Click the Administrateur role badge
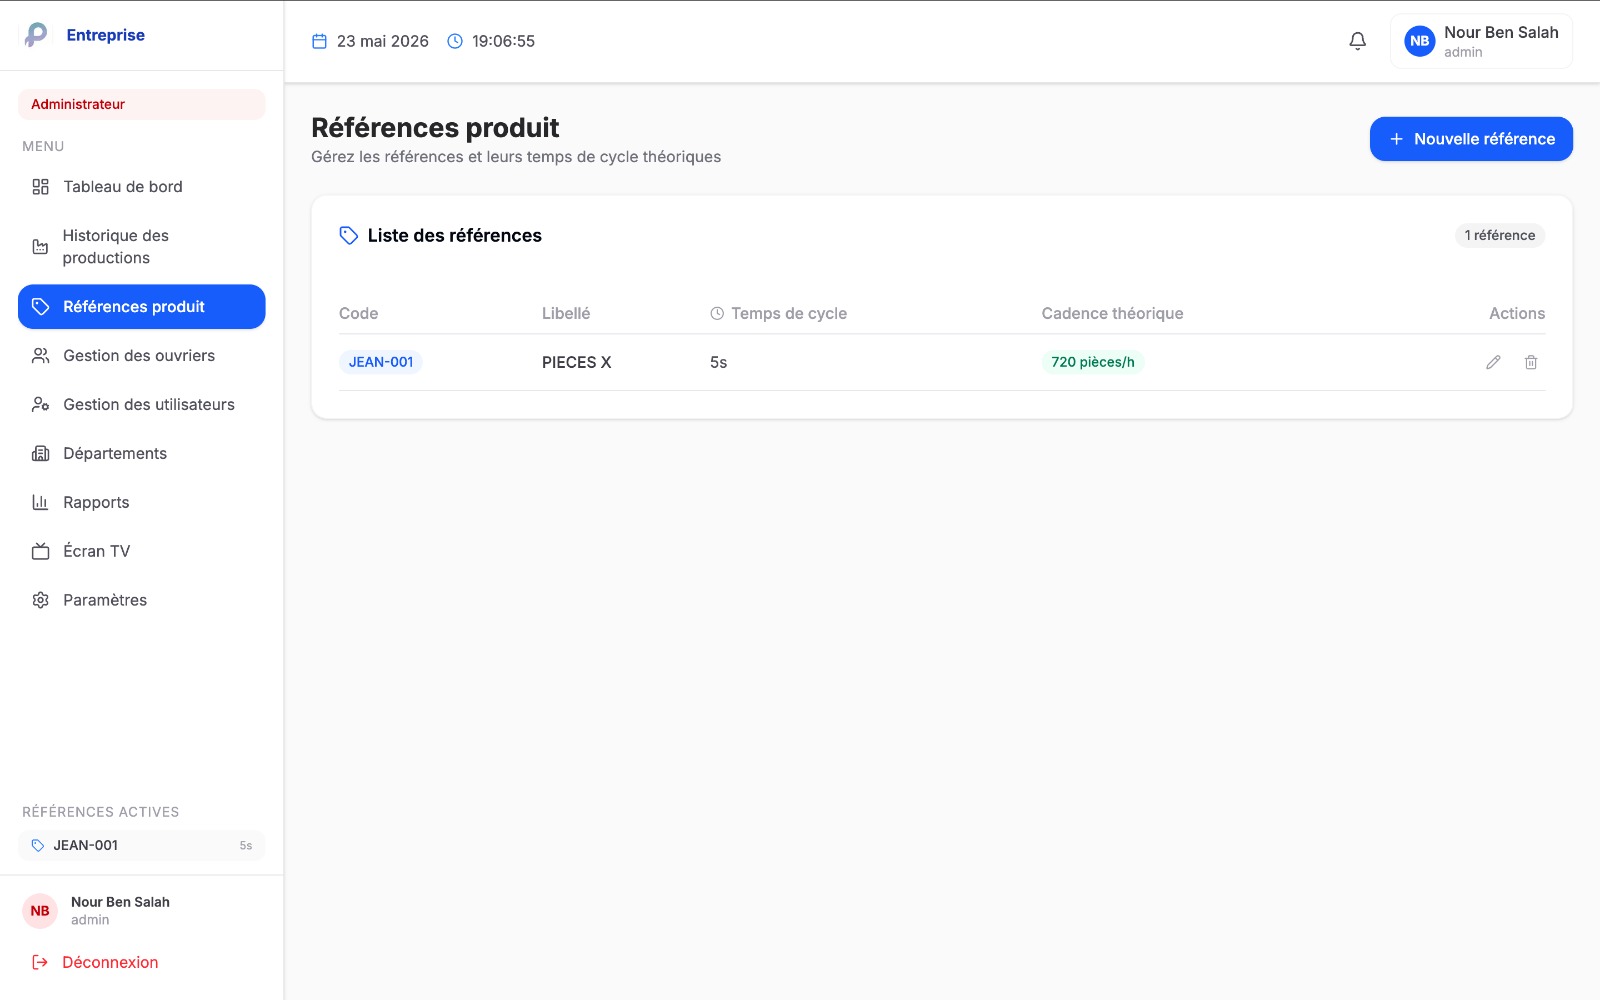The height and width of the screenshot is (1000, 1600). click(142, 104)
